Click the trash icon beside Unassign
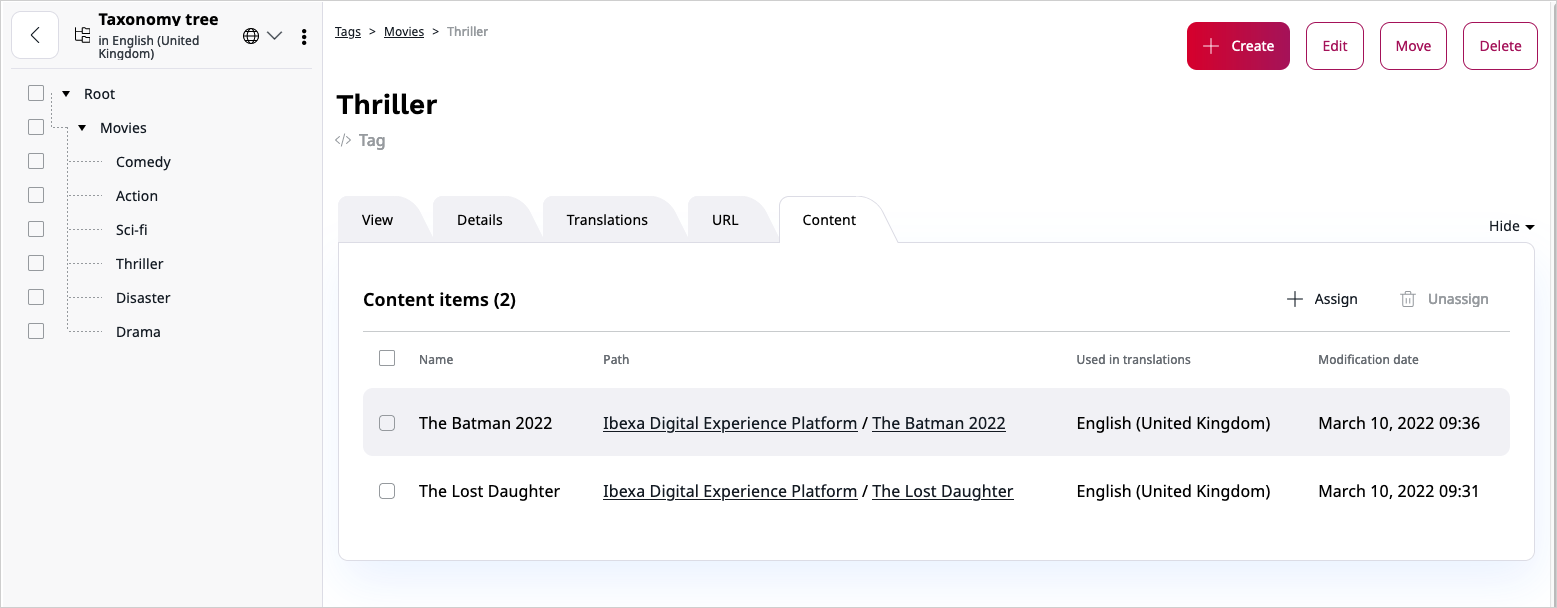The height and width of the screenshot is (608, 1557). [1408, 299]
